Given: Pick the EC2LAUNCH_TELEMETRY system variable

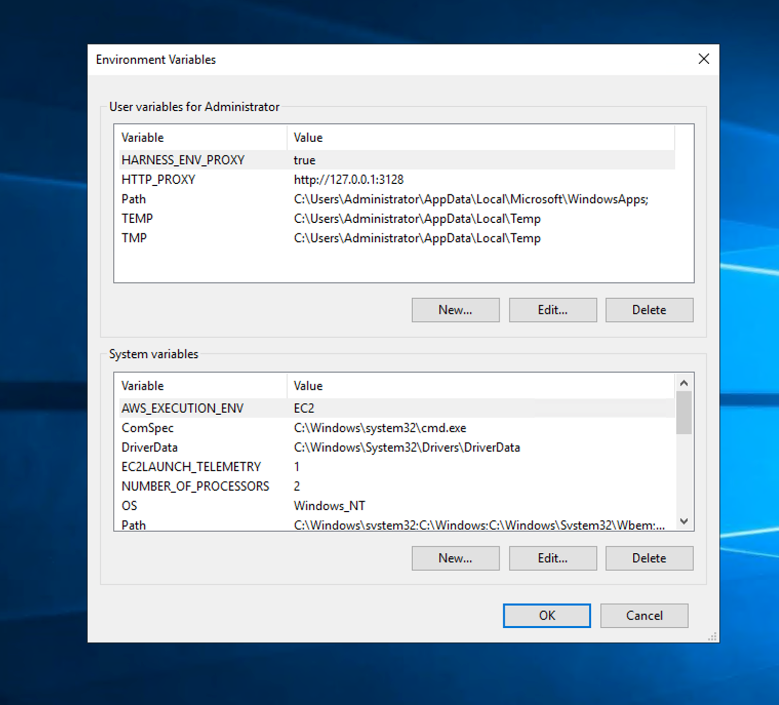Looking at the screenshot, I should [x=191, y=467].
